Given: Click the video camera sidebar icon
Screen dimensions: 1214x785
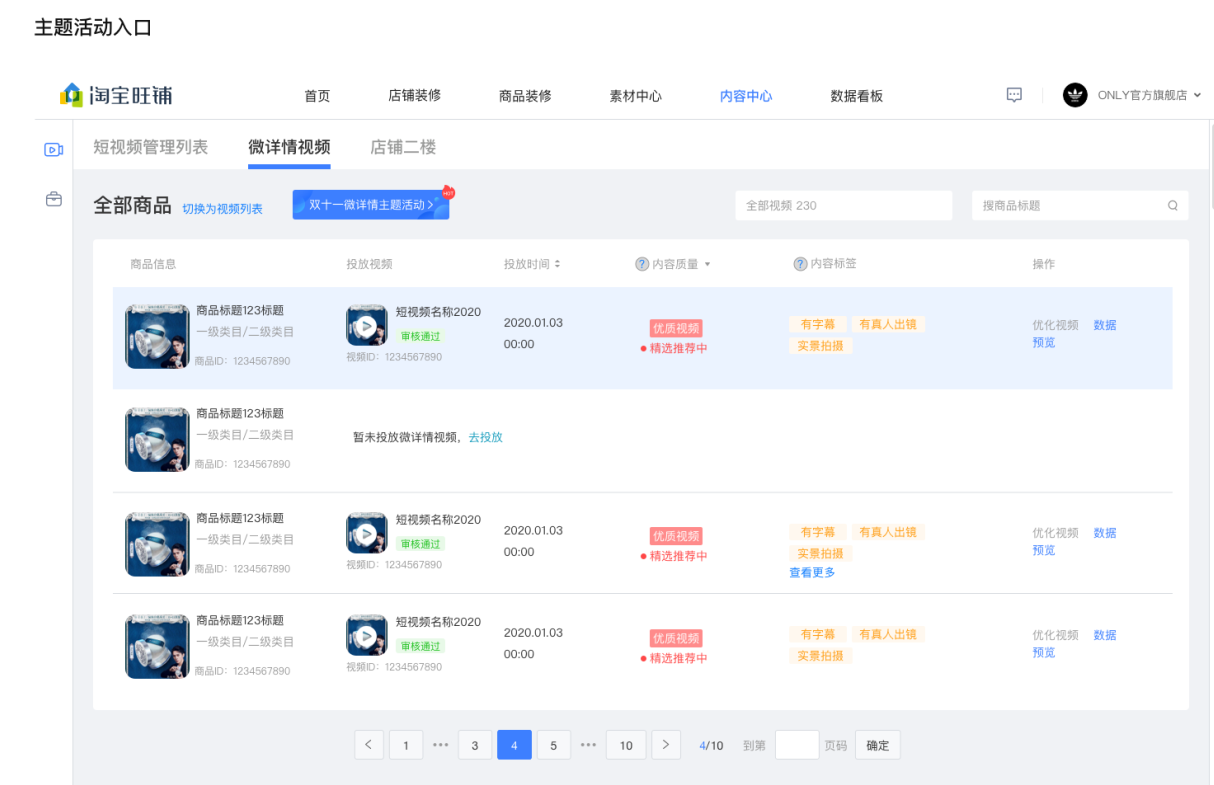Looking at the screenshot, I should click(x=54, y=150).
